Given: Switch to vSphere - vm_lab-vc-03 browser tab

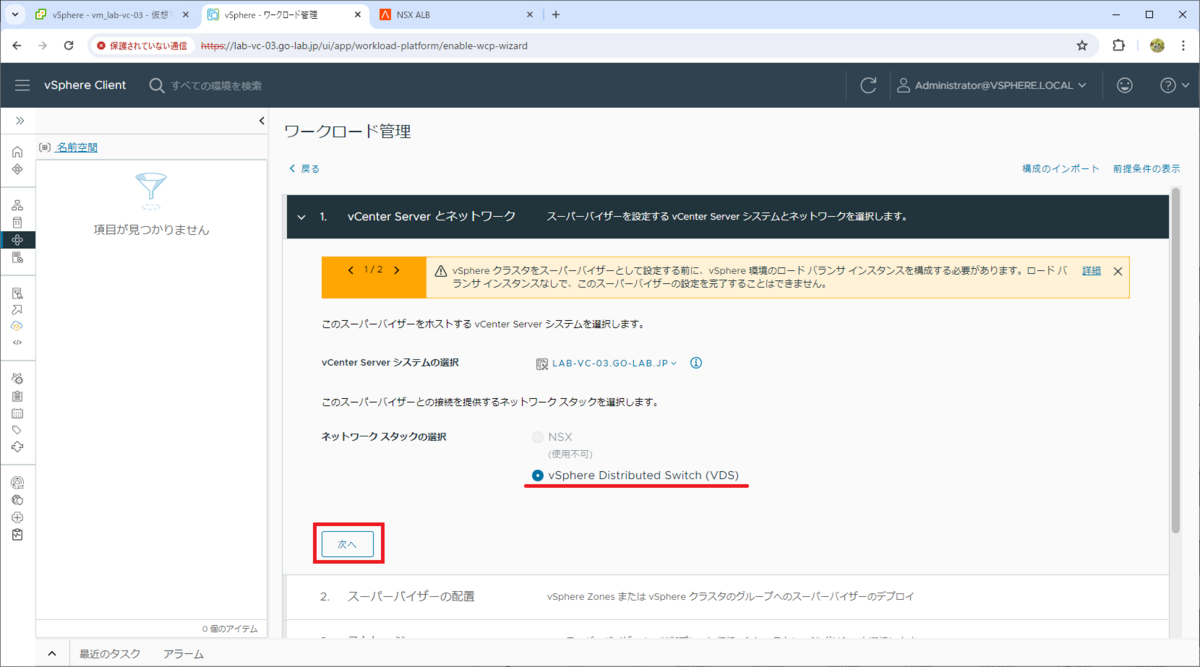Looking at the screenshot, I should click(113, 15).
